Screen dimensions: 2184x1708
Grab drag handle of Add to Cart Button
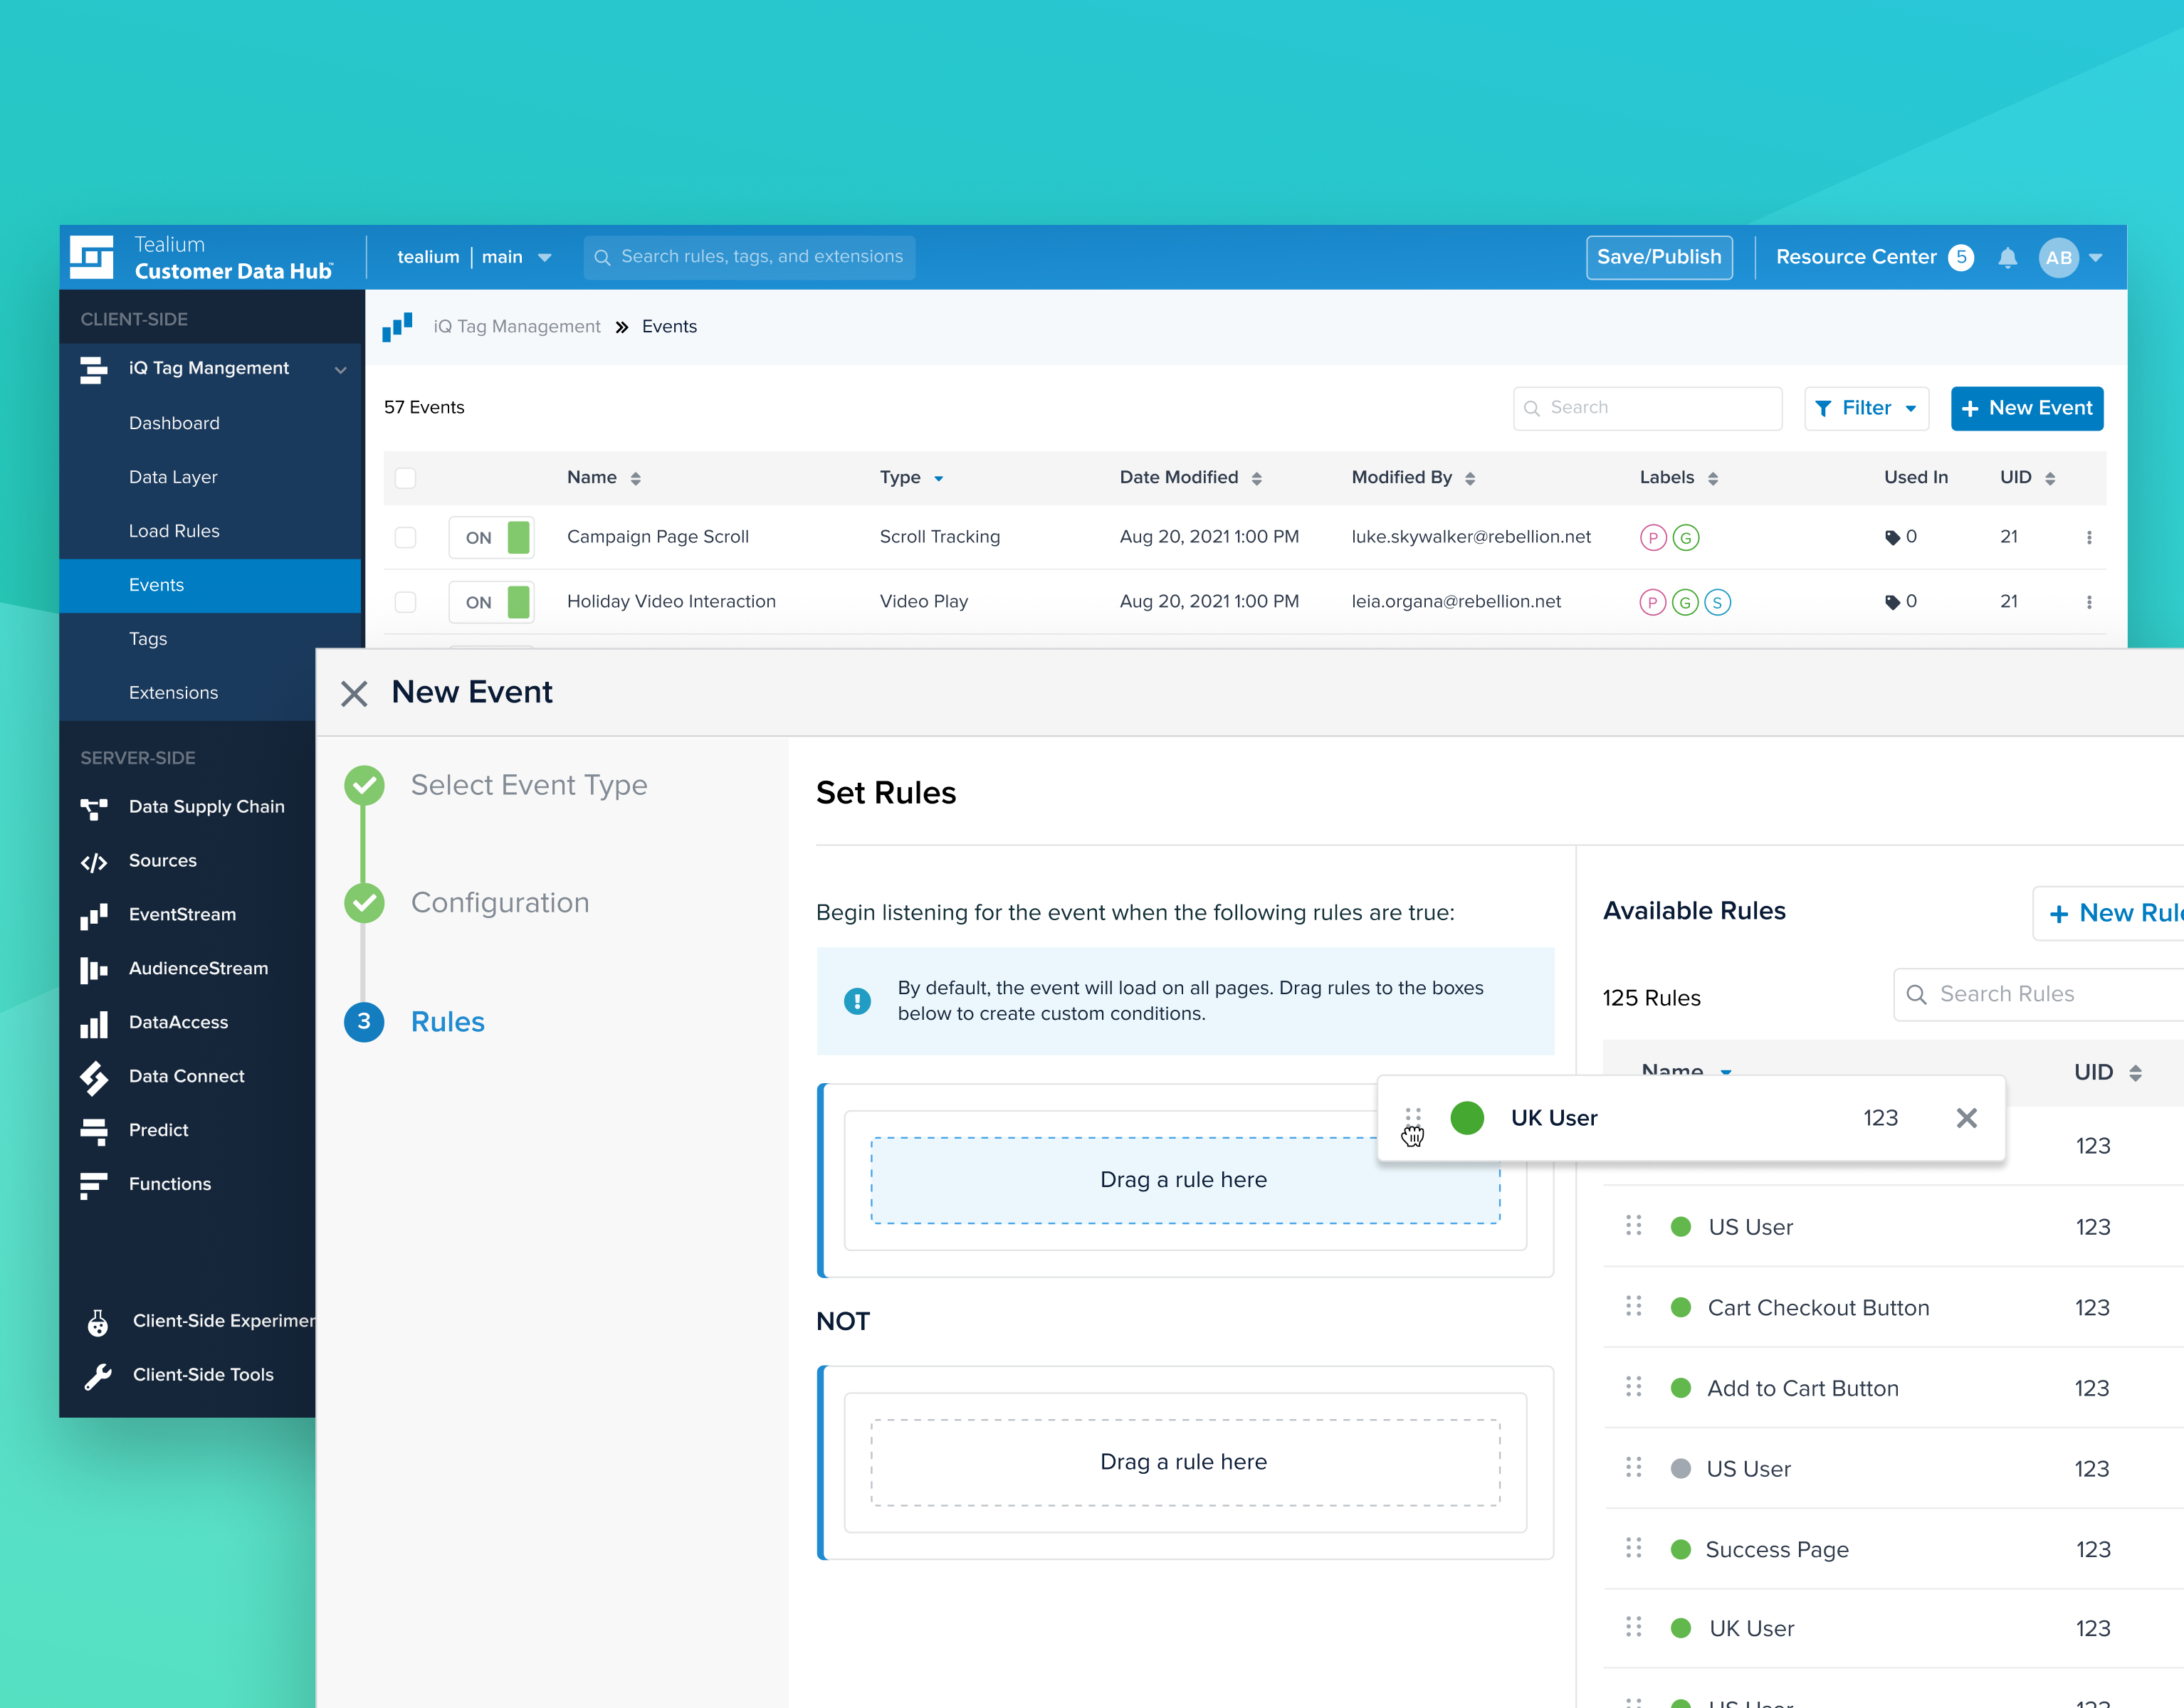(1634, 1387)
